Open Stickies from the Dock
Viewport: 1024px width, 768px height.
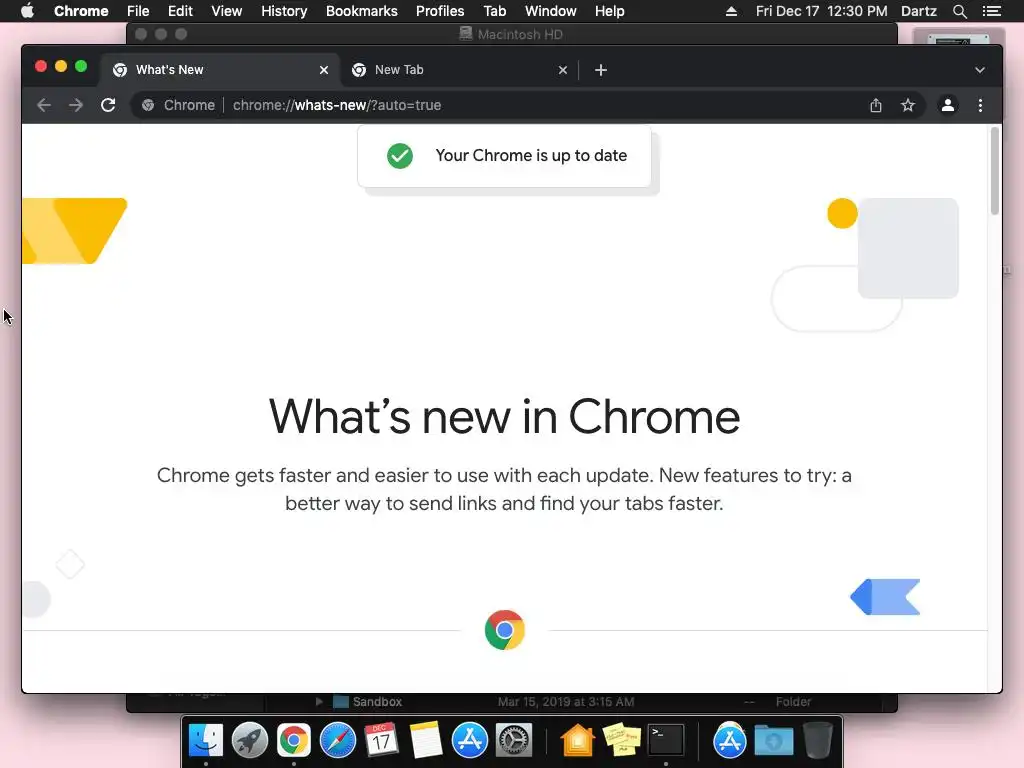tap(622, 741)
